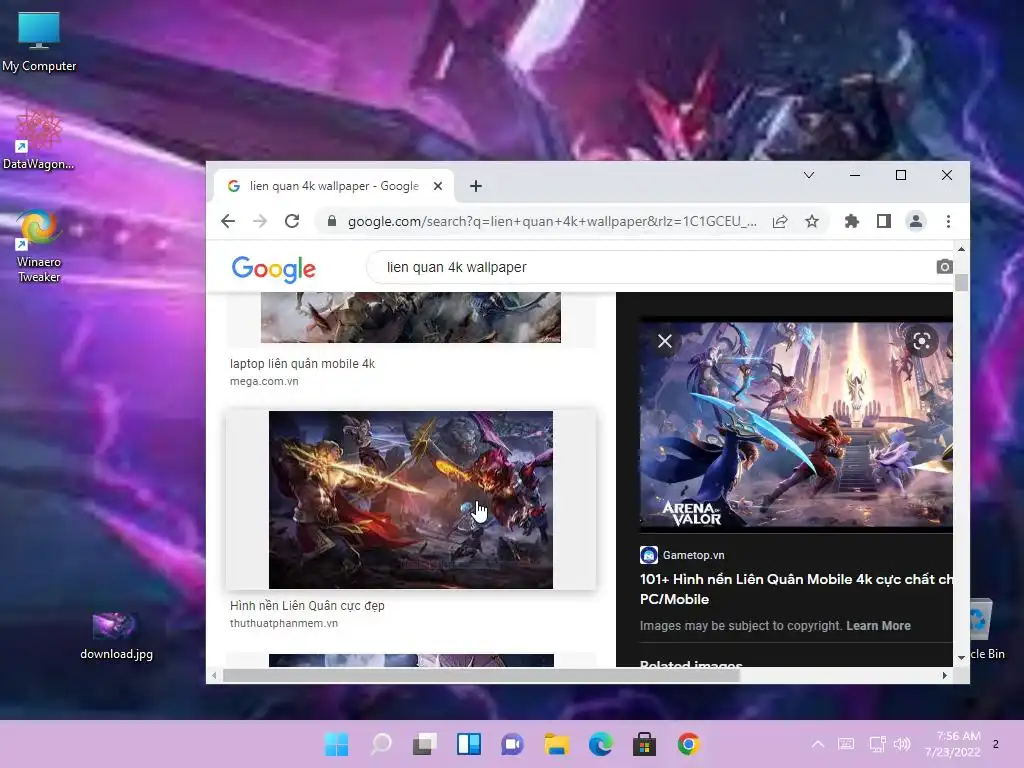Click the Learn More copyright link

[878, 626]
